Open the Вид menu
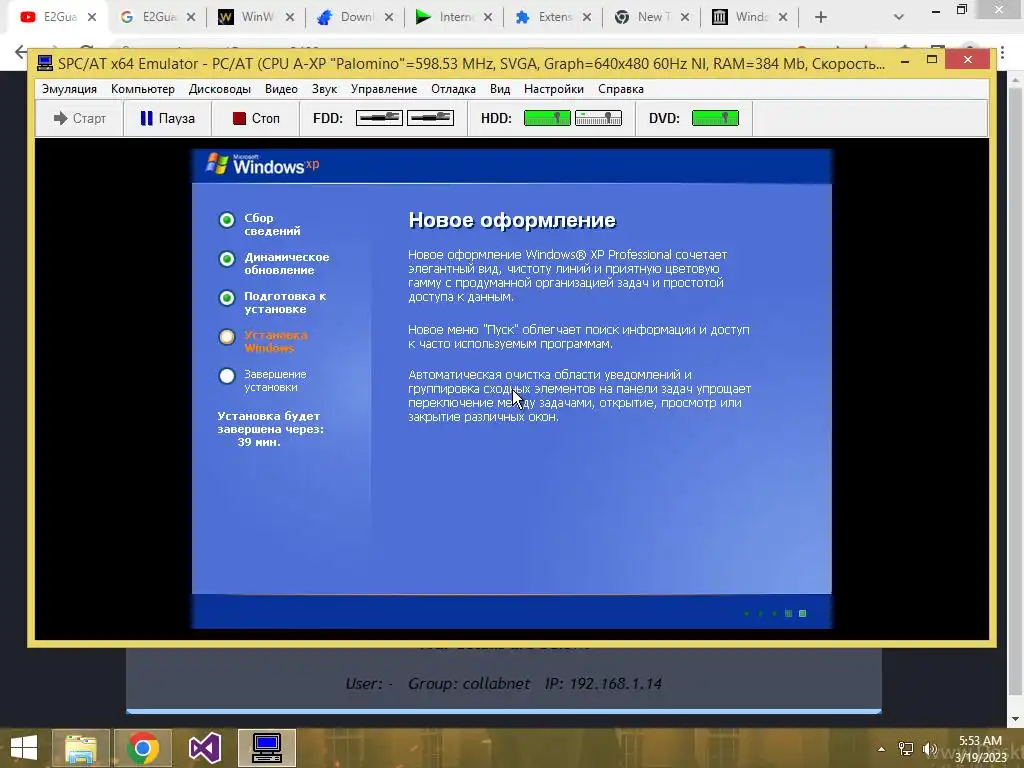1024x768 pixels. point(500,89)
